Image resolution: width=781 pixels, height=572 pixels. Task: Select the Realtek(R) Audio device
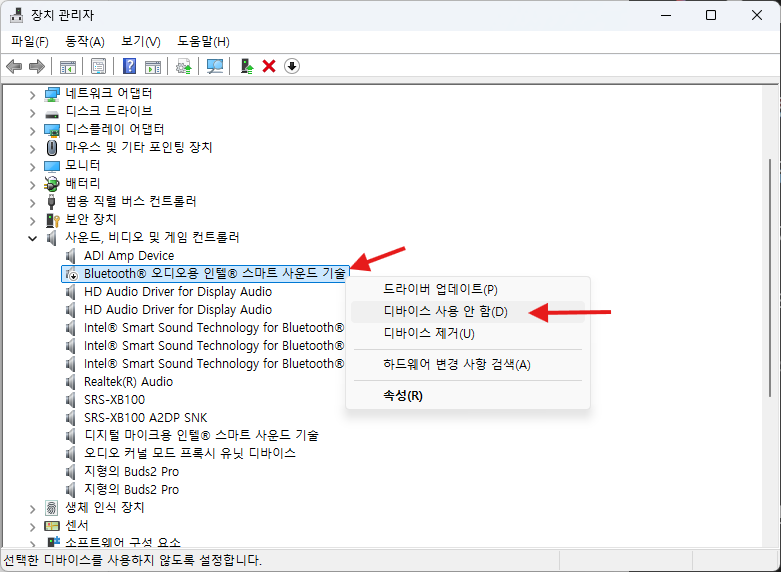pyautogui.click(x=129, y=382)
